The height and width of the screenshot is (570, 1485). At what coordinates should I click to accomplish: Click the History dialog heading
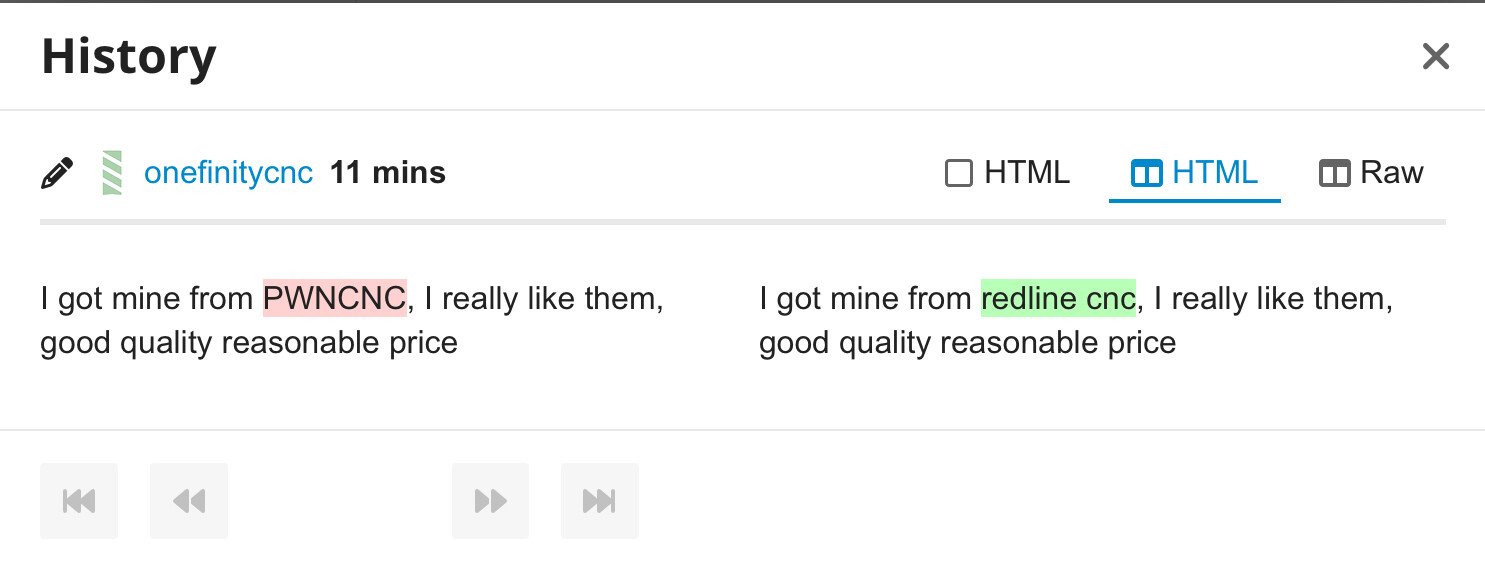(129, 56)
